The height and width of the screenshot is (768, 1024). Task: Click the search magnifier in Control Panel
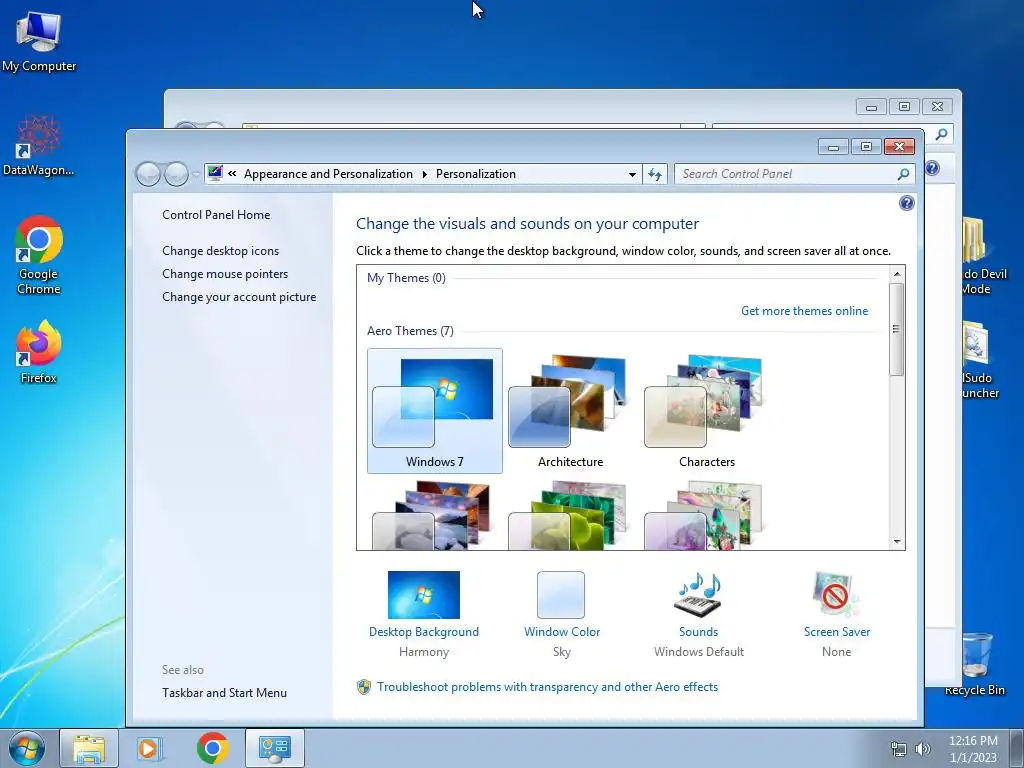tap(903, 174)
